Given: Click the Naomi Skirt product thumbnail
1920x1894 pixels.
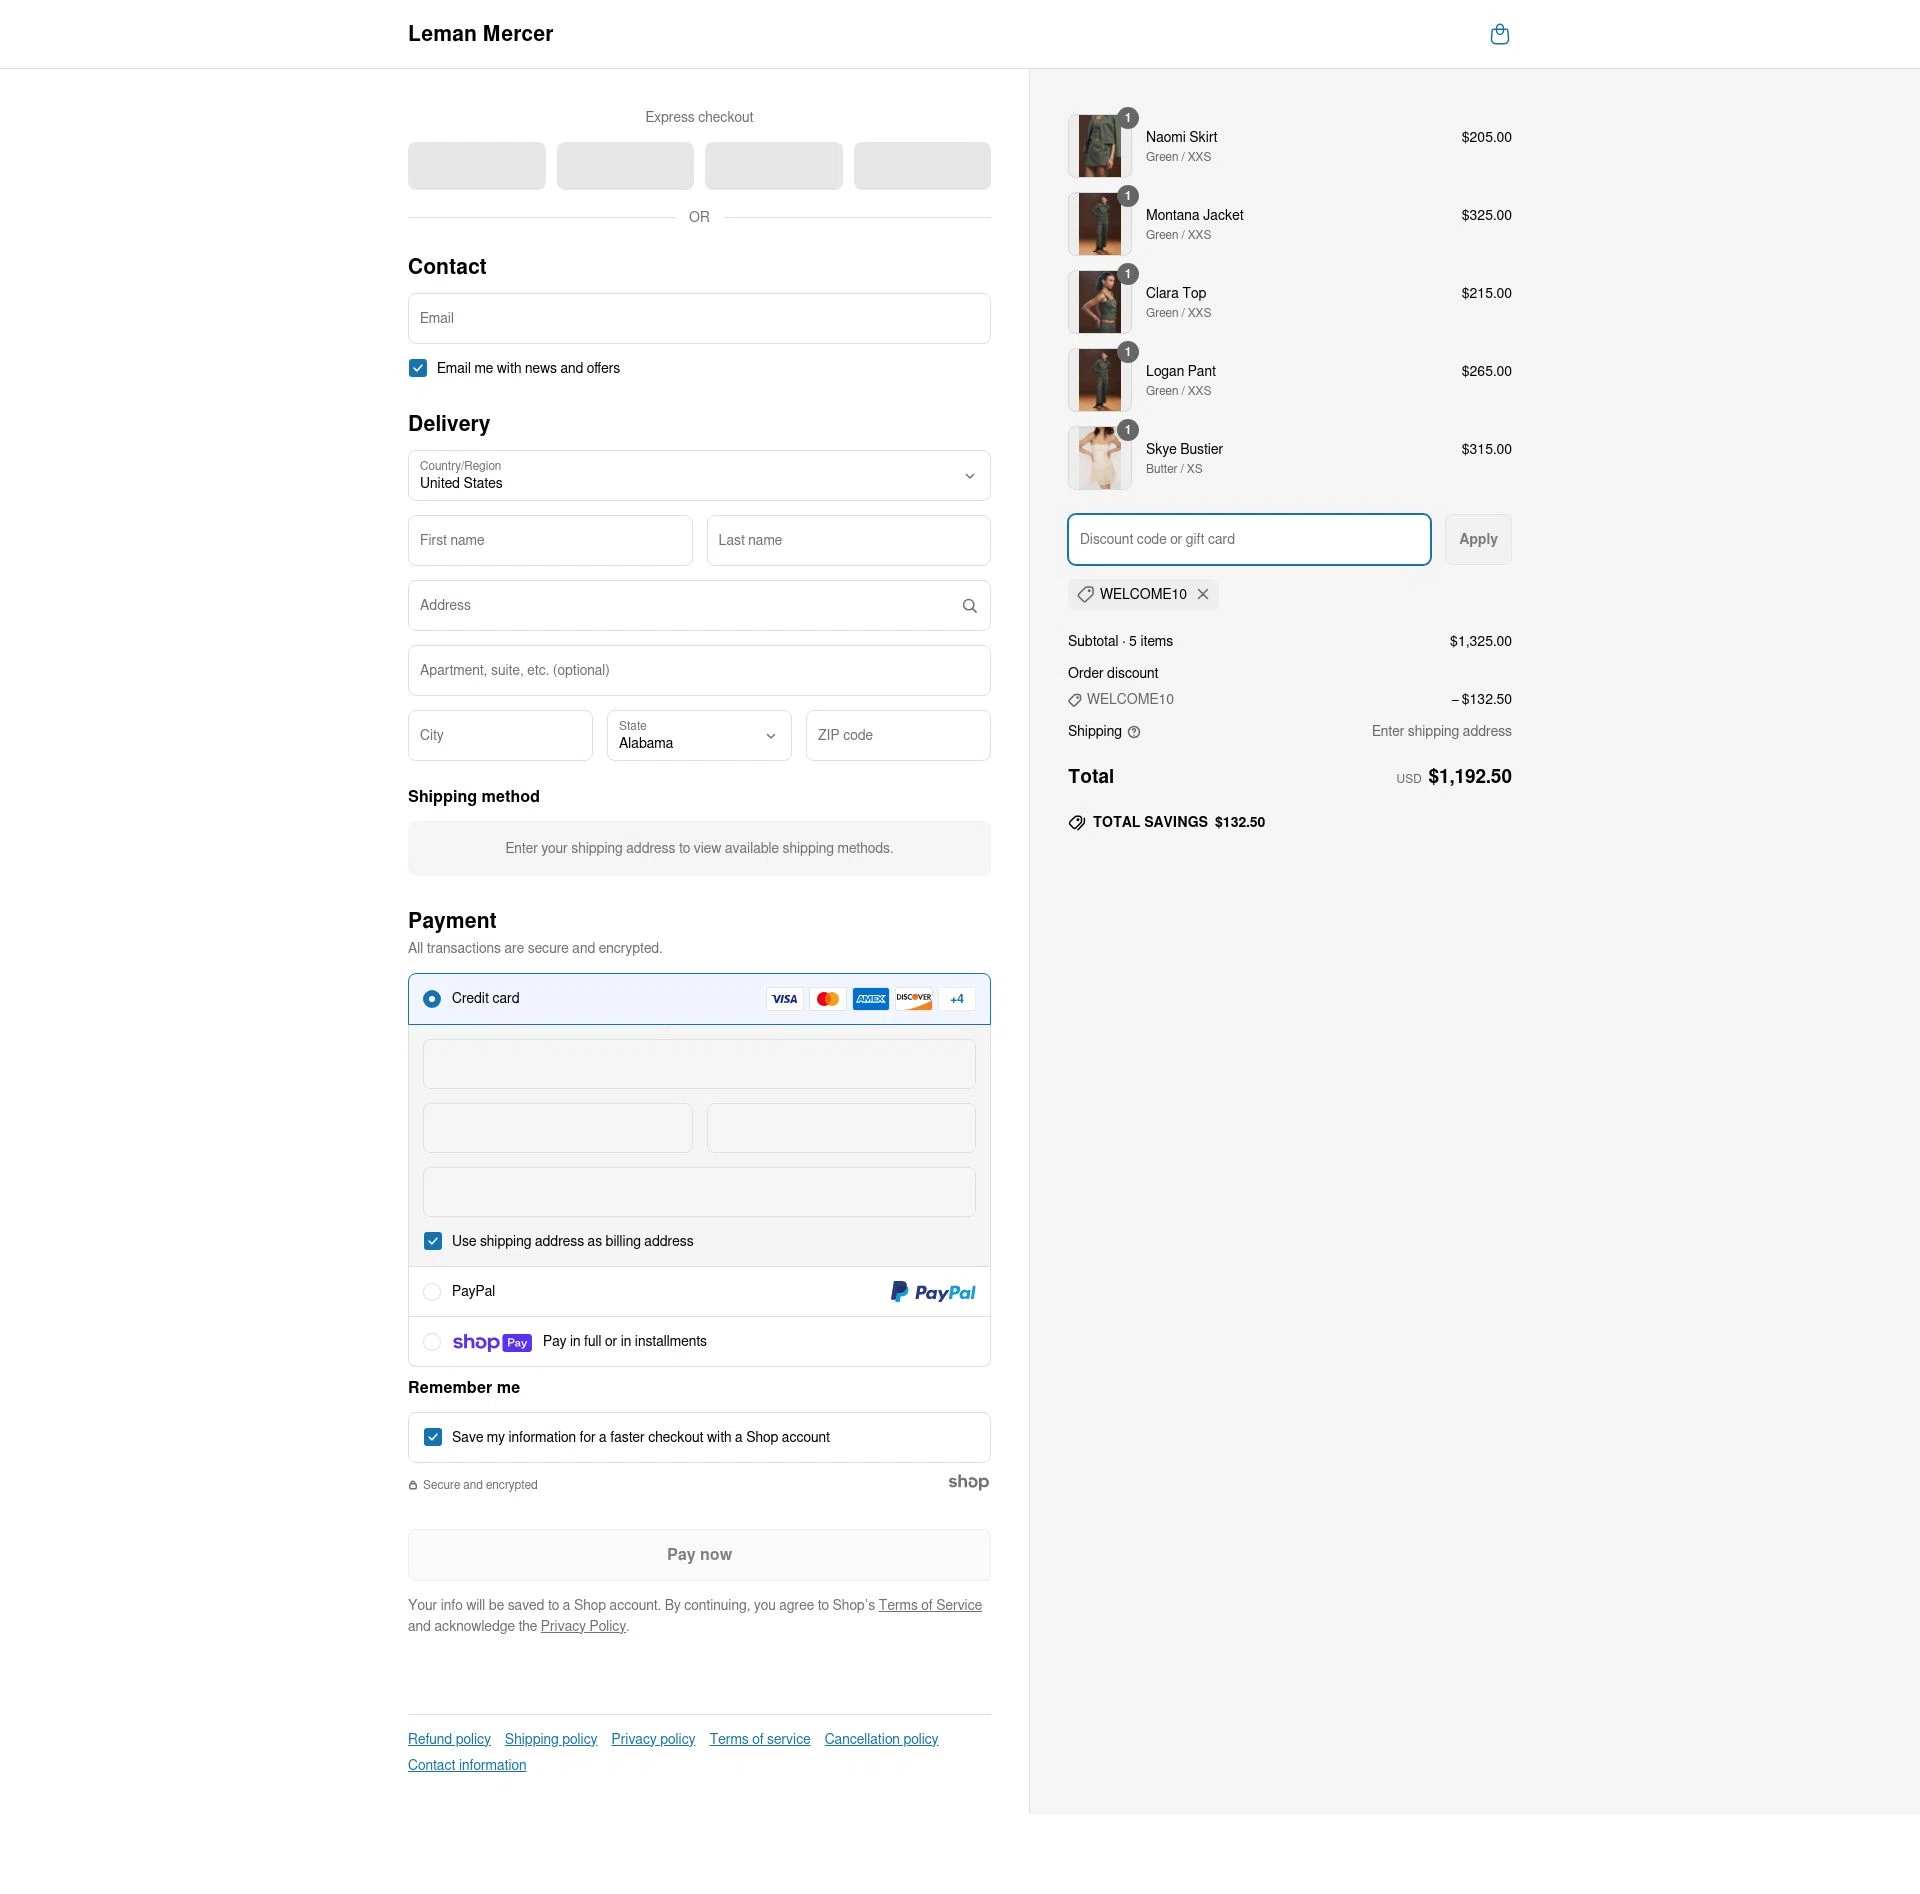Looking at the screenshot, I should pos(1099,146).
